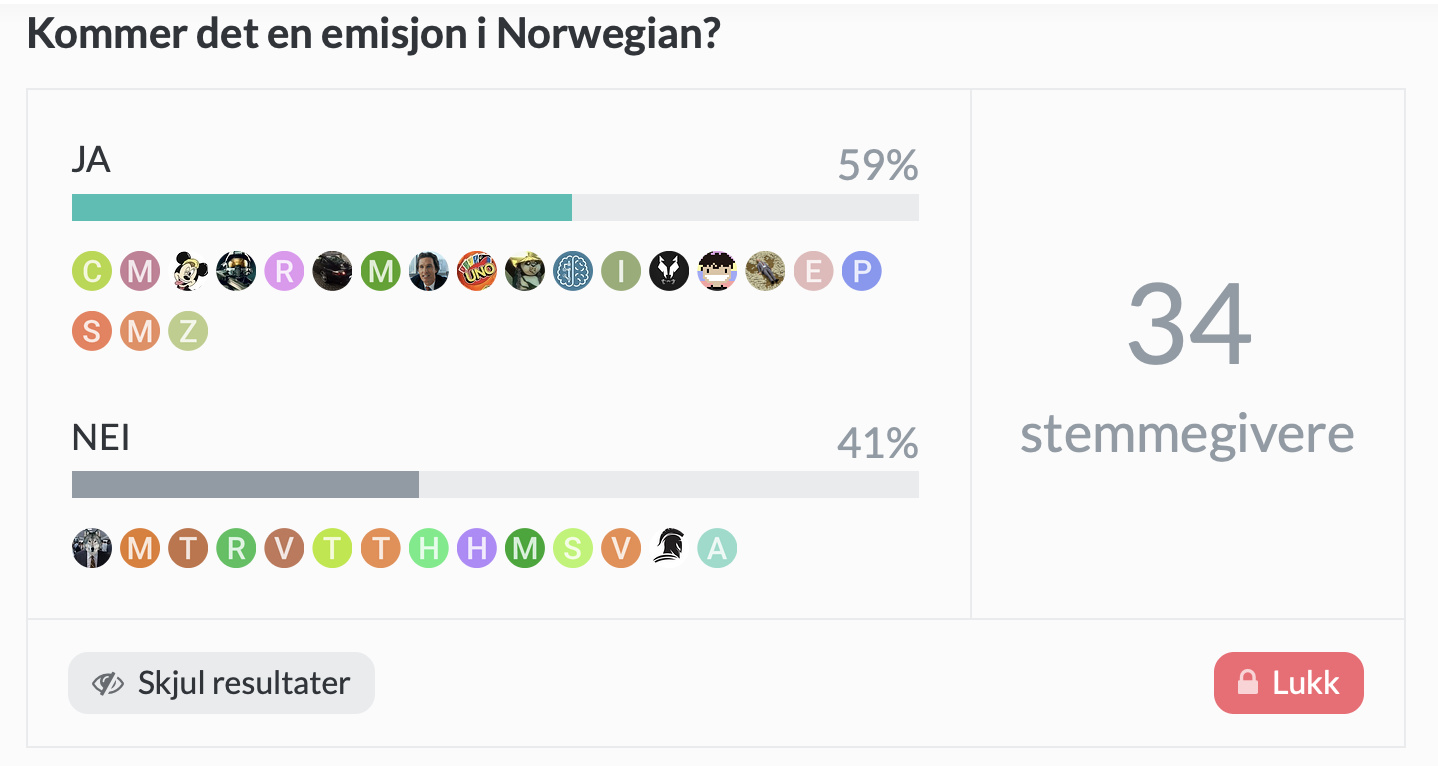The width and height of the screenshot is (1438, 766).
Task: Select the Spartan helmet avatar under NEI
Action: coord(669,548)
